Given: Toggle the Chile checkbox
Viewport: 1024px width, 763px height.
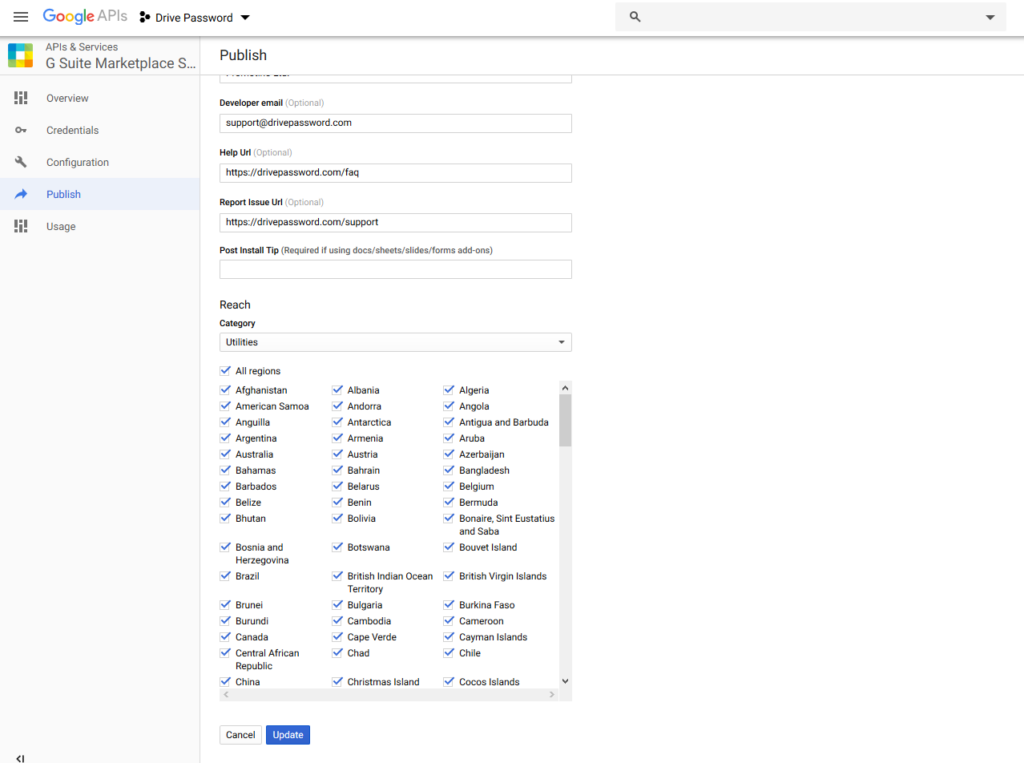Looking at the screenshot, I should coord(449,653).
